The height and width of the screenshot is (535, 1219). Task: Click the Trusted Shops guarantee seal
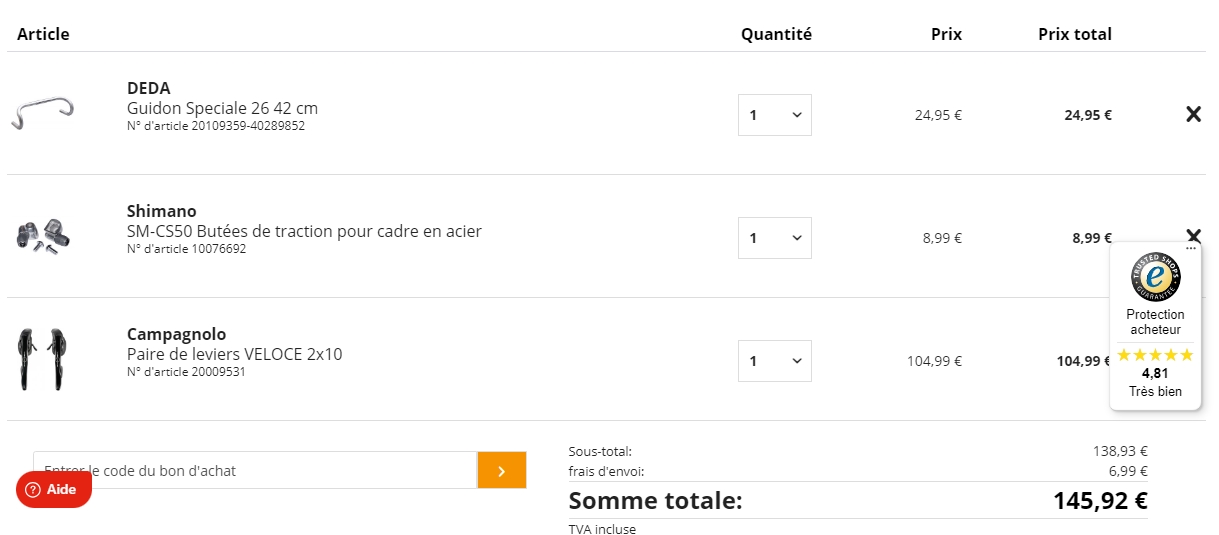[1155, 277]
